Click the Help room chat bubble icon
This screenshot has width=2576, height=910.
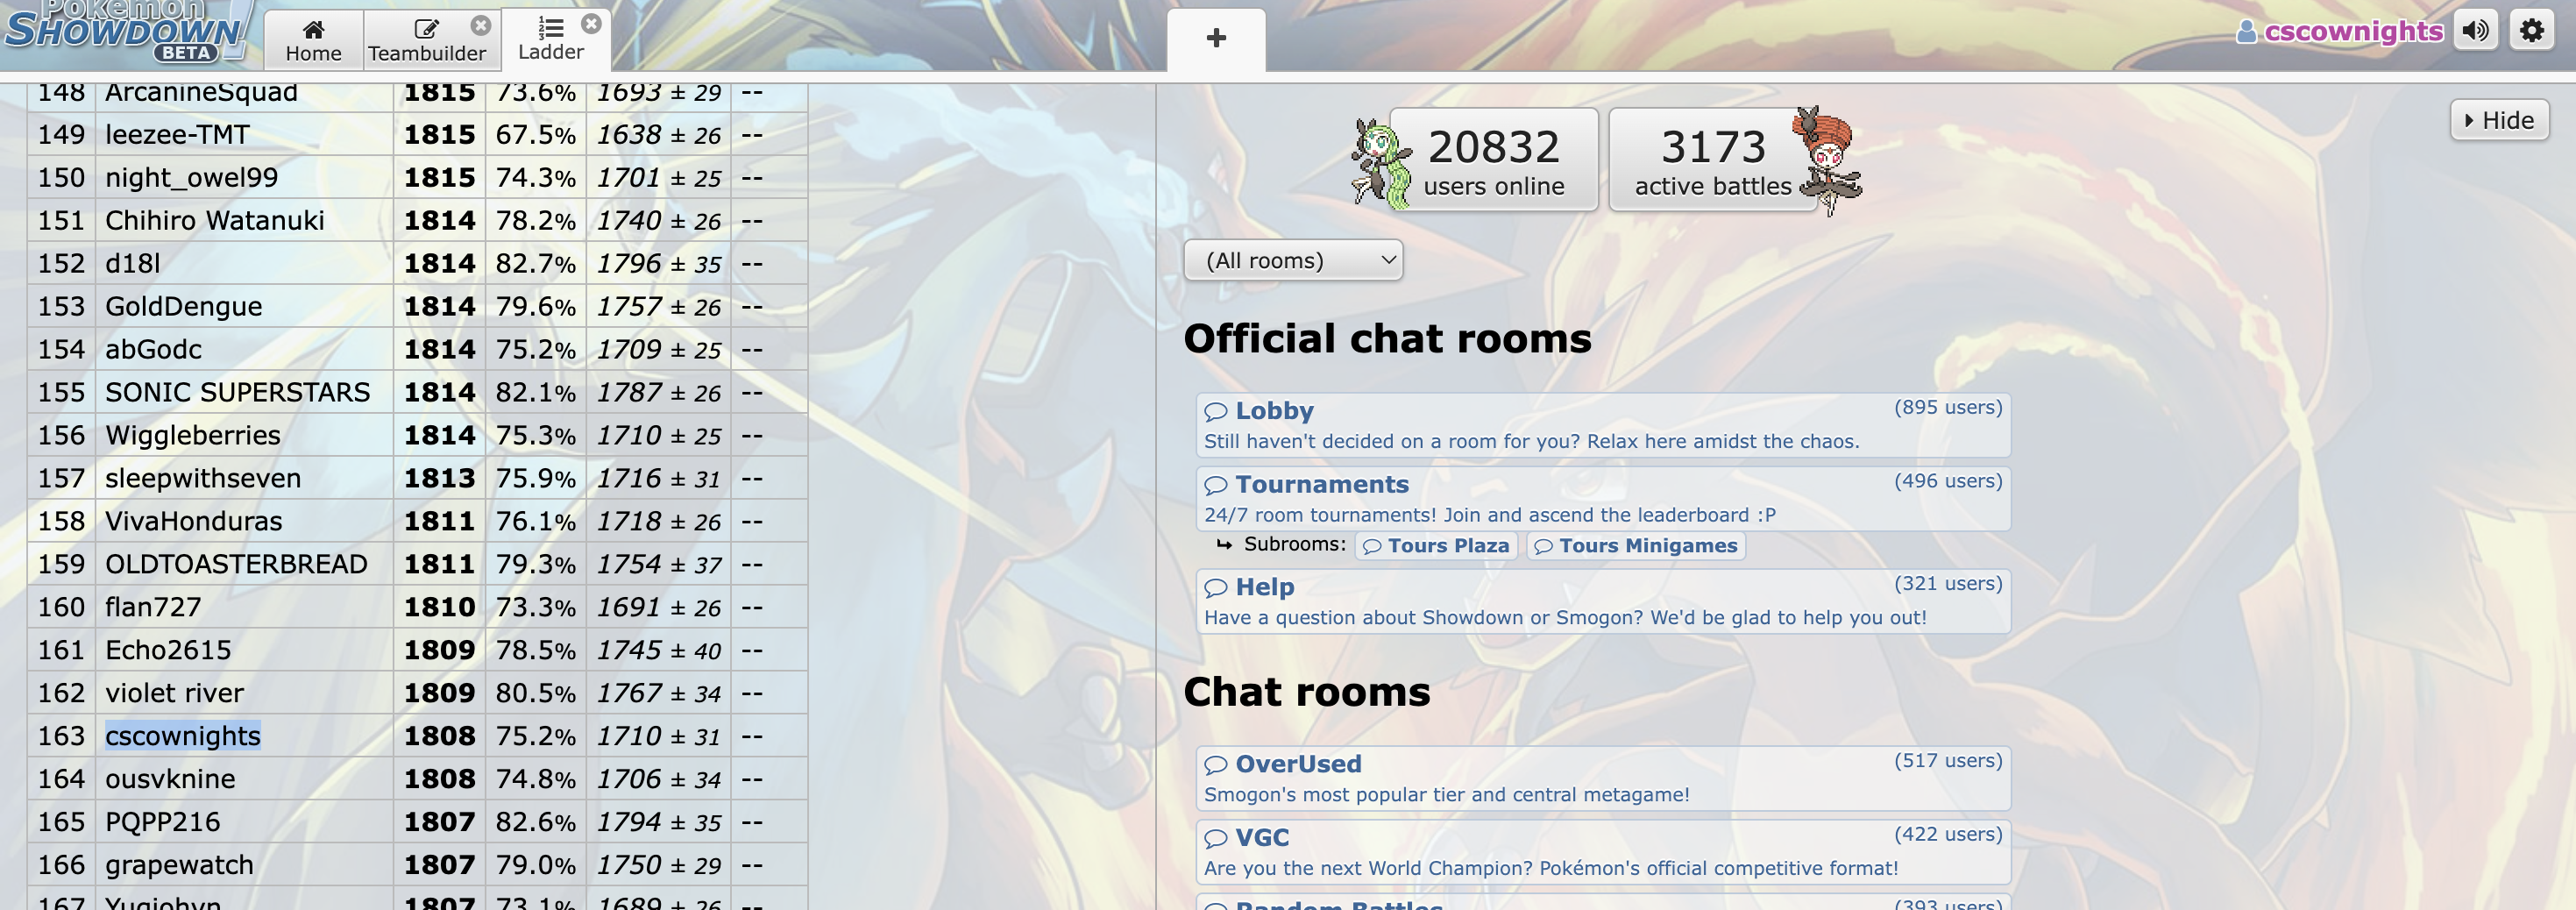1216,588
